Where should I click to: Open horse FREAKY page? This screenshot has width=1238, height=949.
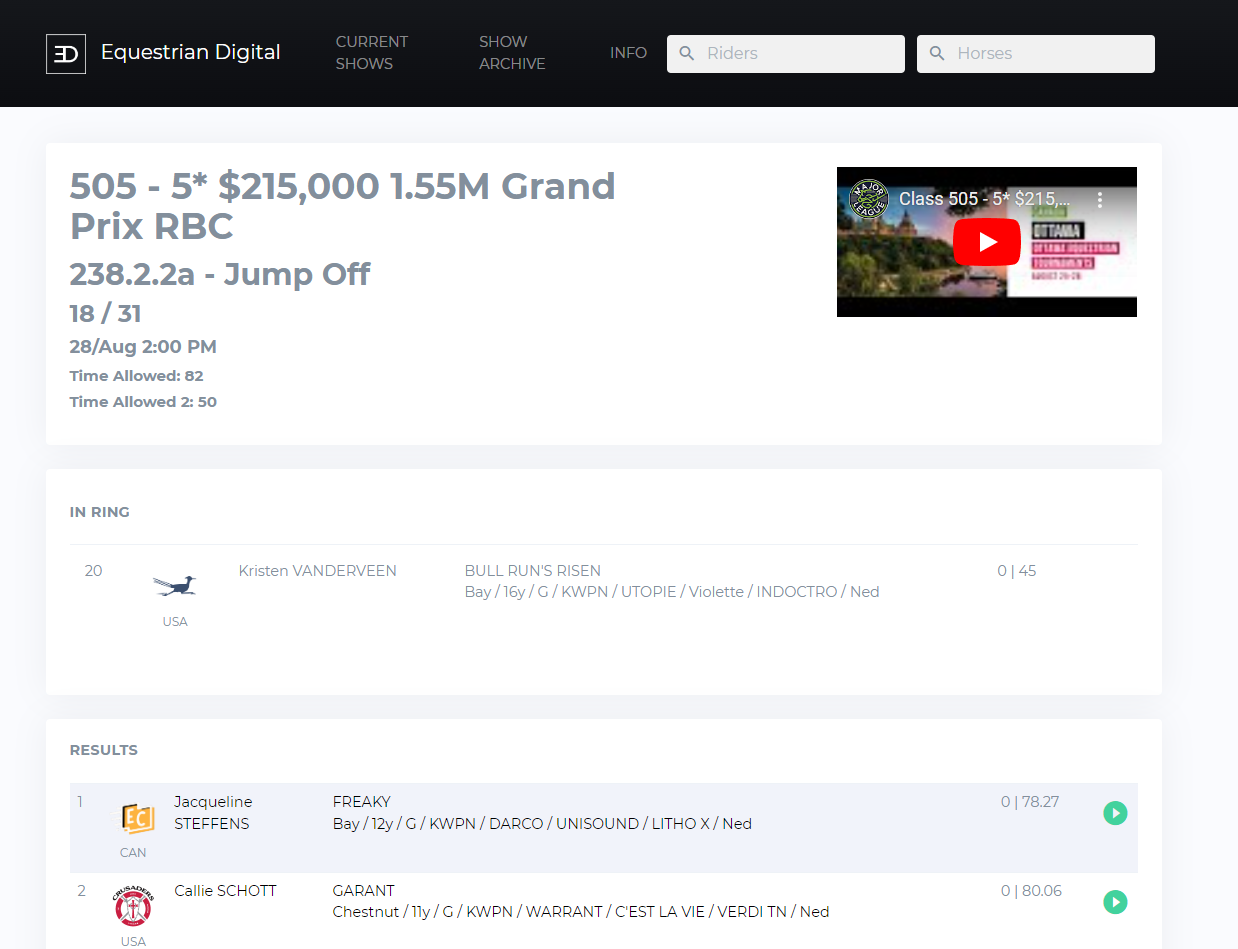[362, 802]
